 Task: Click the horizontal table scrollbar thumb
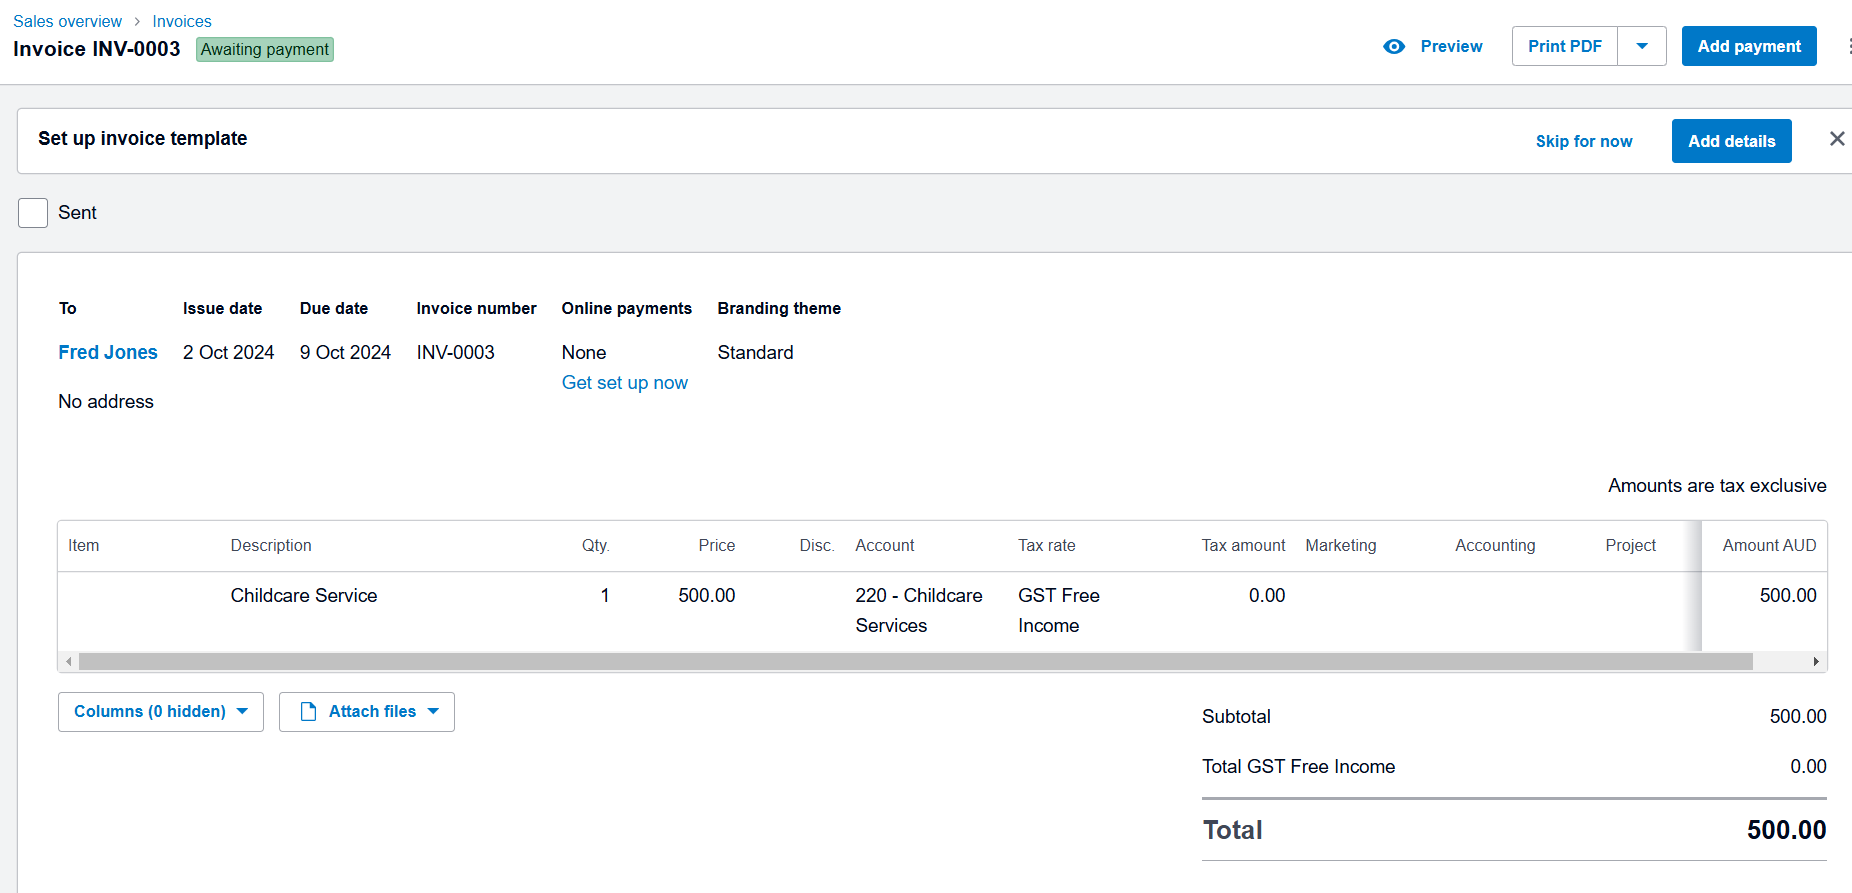click(x=915, y=662)
